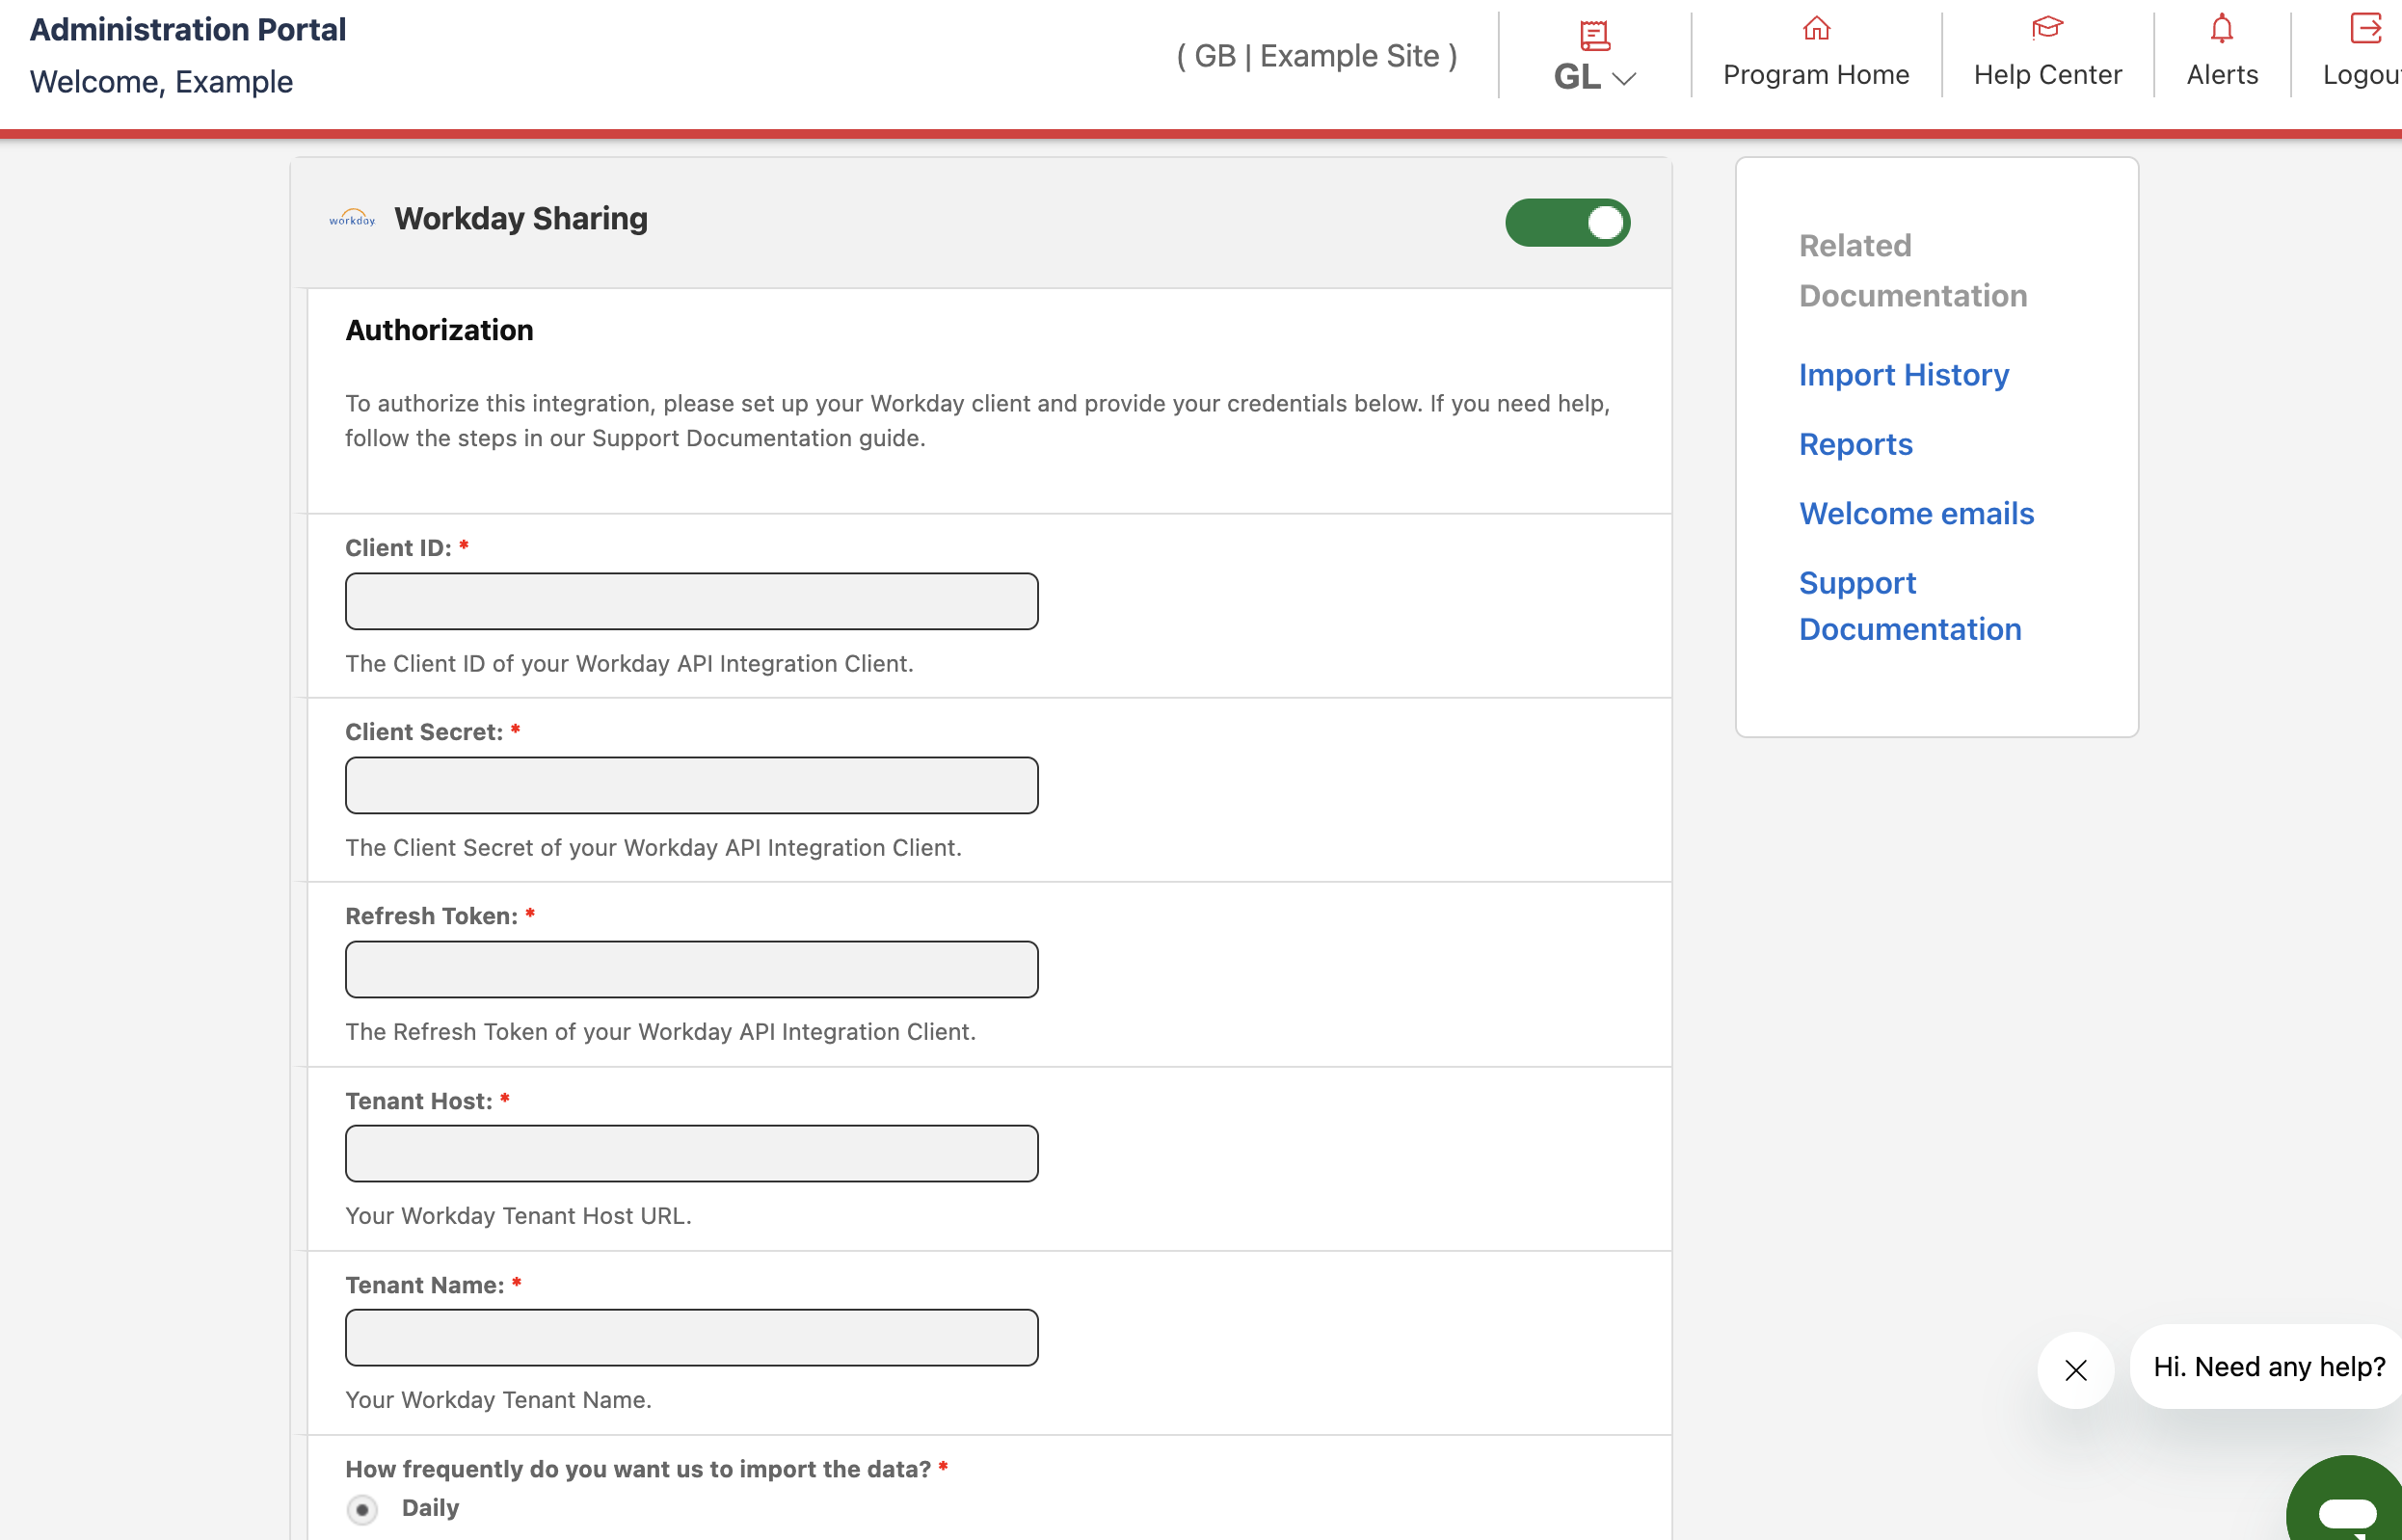The image size is (2402, 1540).
Task: Dismiss the 'Need any help?' chat prompt
Action: (x=2075, y=1369)
